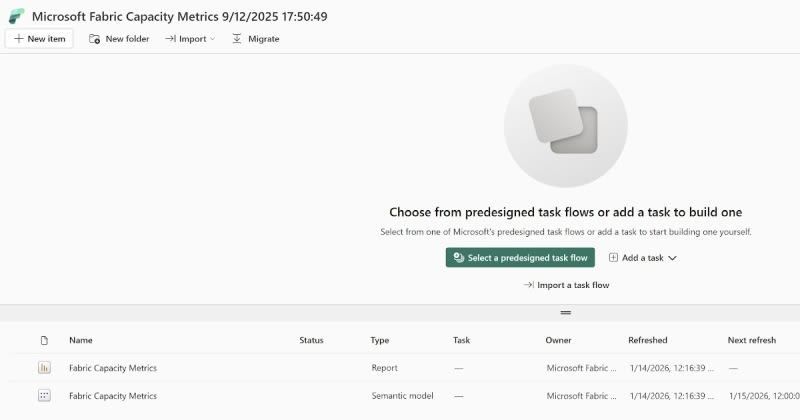Open the Fabric Capacity Metrics report

coord(113,368)
